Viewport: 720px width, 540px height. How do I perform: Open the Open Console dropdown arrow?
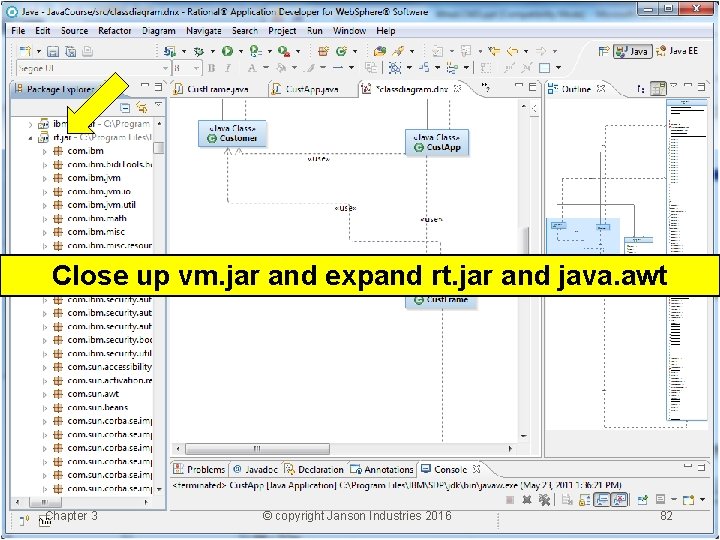(x=702, y=500)
